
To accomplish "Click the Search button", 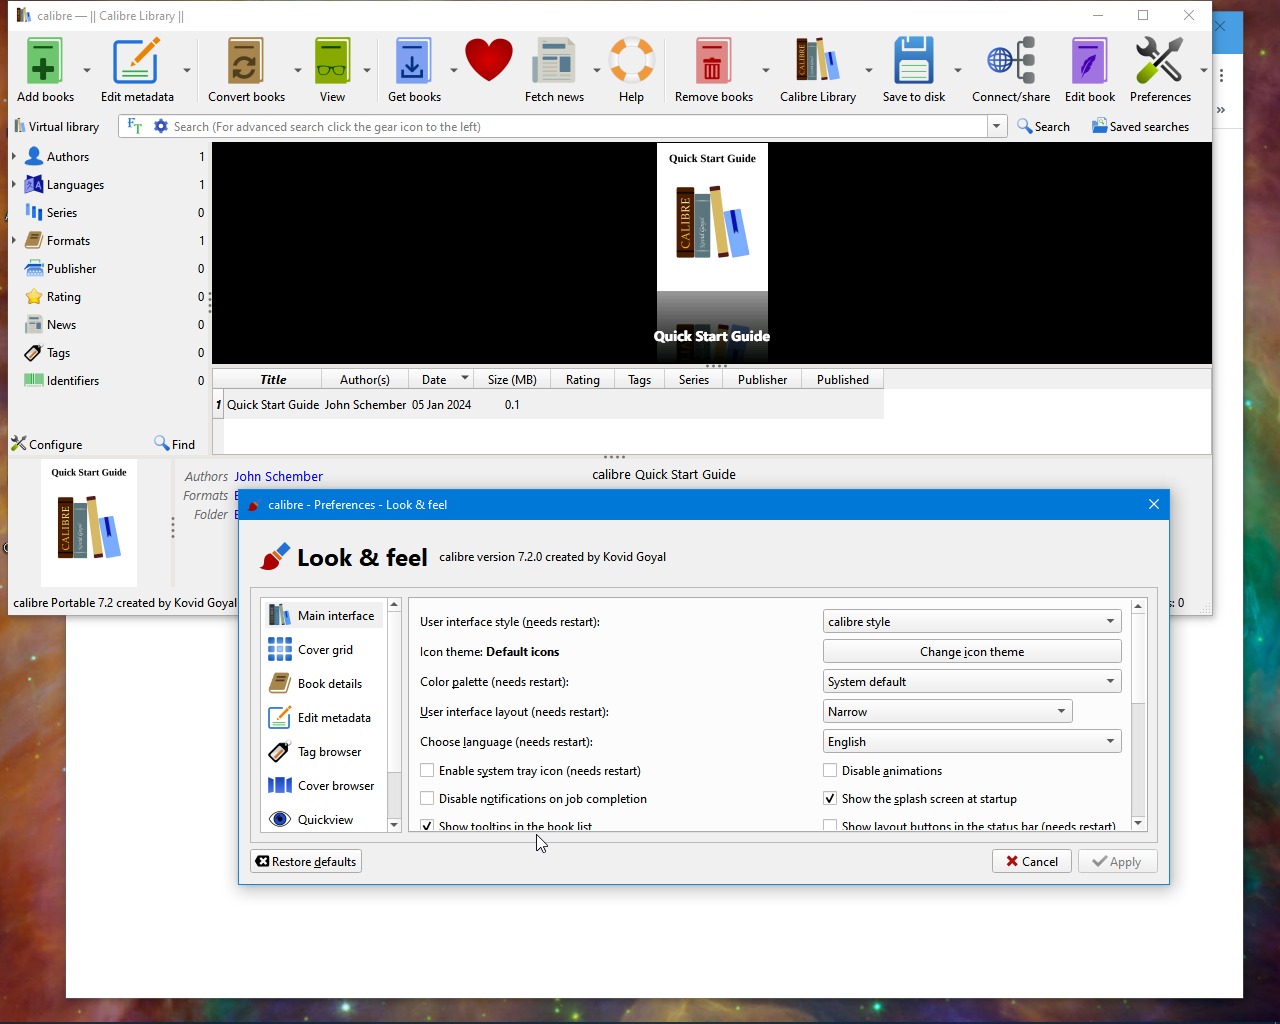I will click(x=1043, y=127).
